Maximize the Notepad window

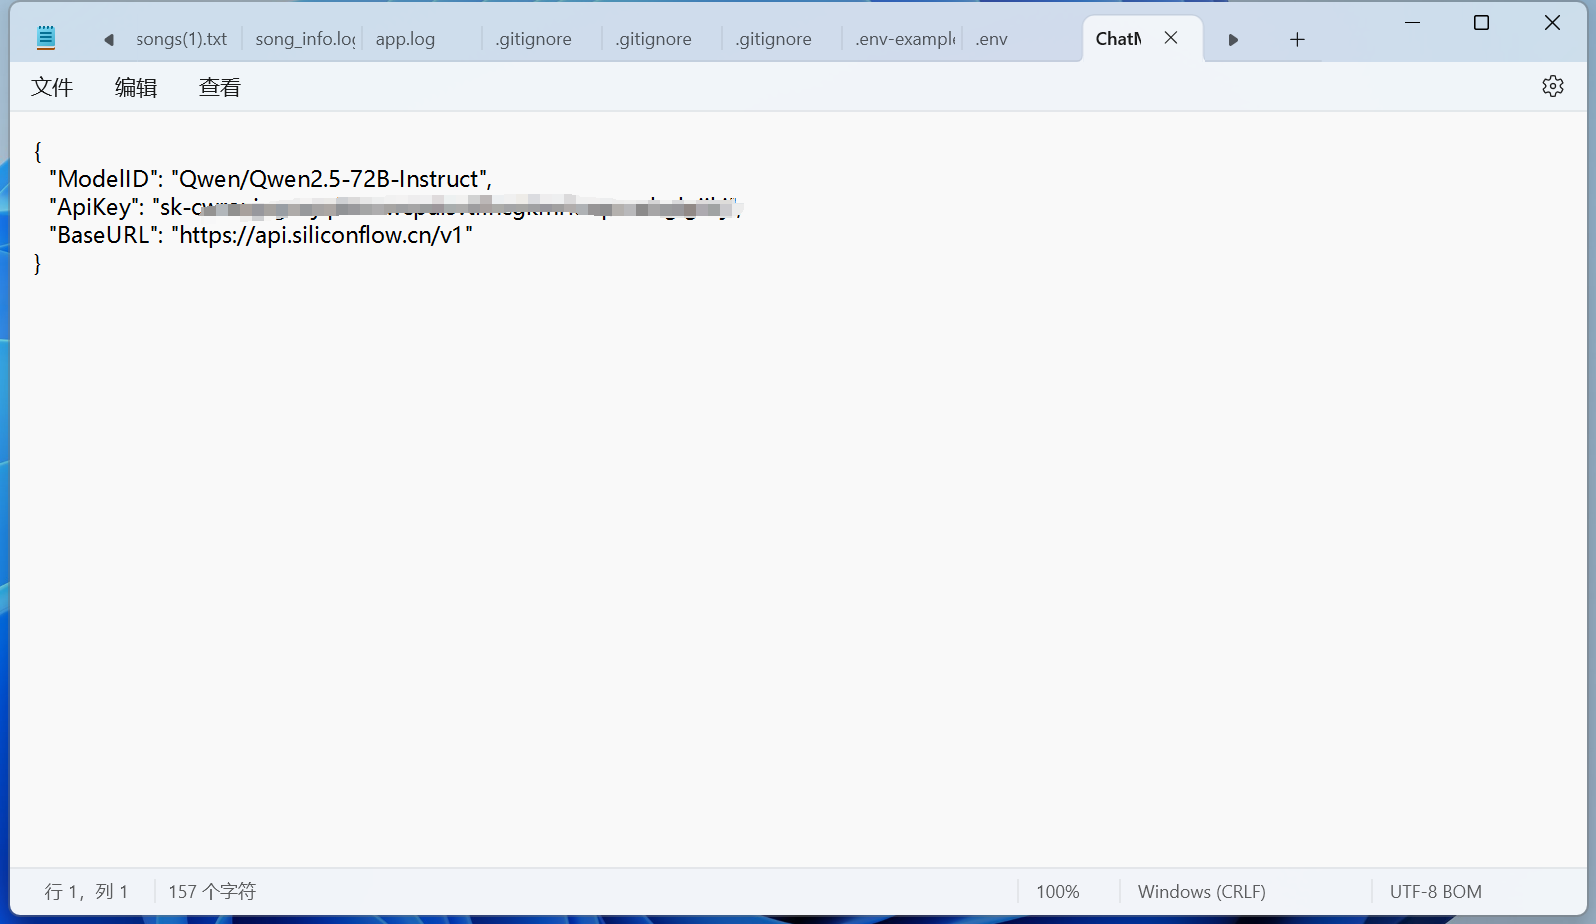(x=1481, y=23)
